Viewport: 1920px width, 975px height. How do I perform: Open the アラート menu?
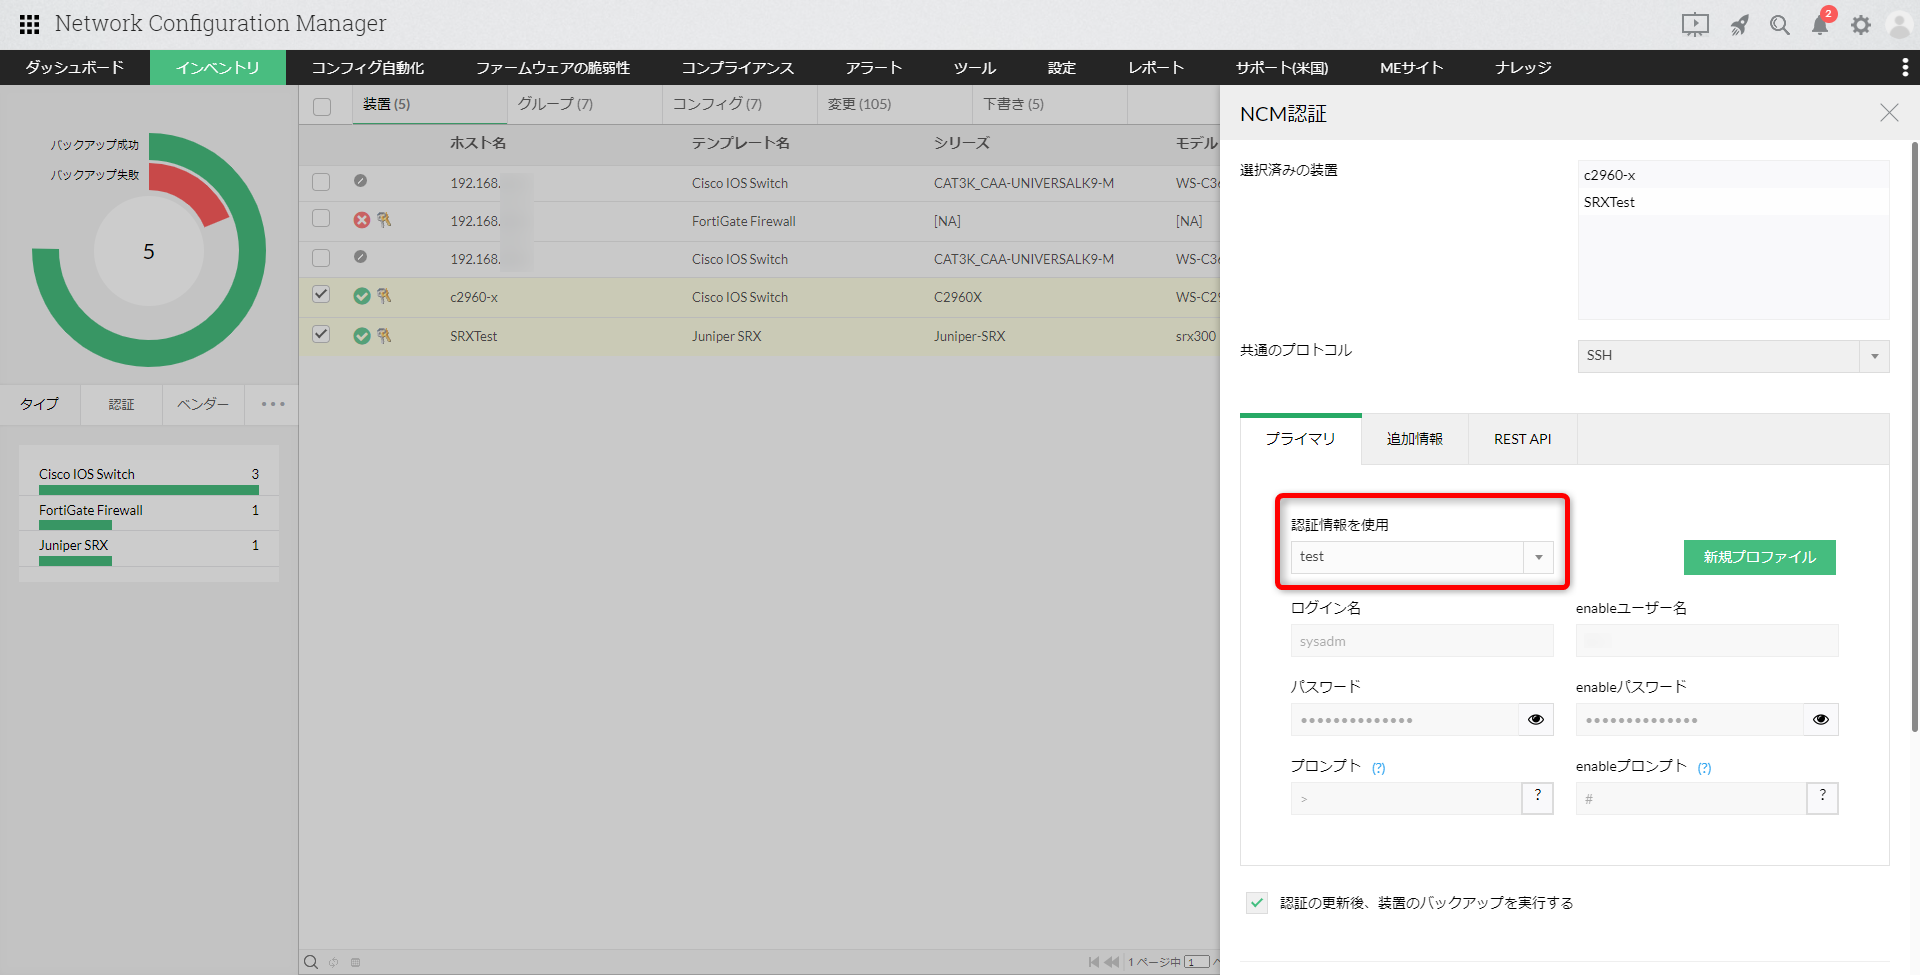874,67
